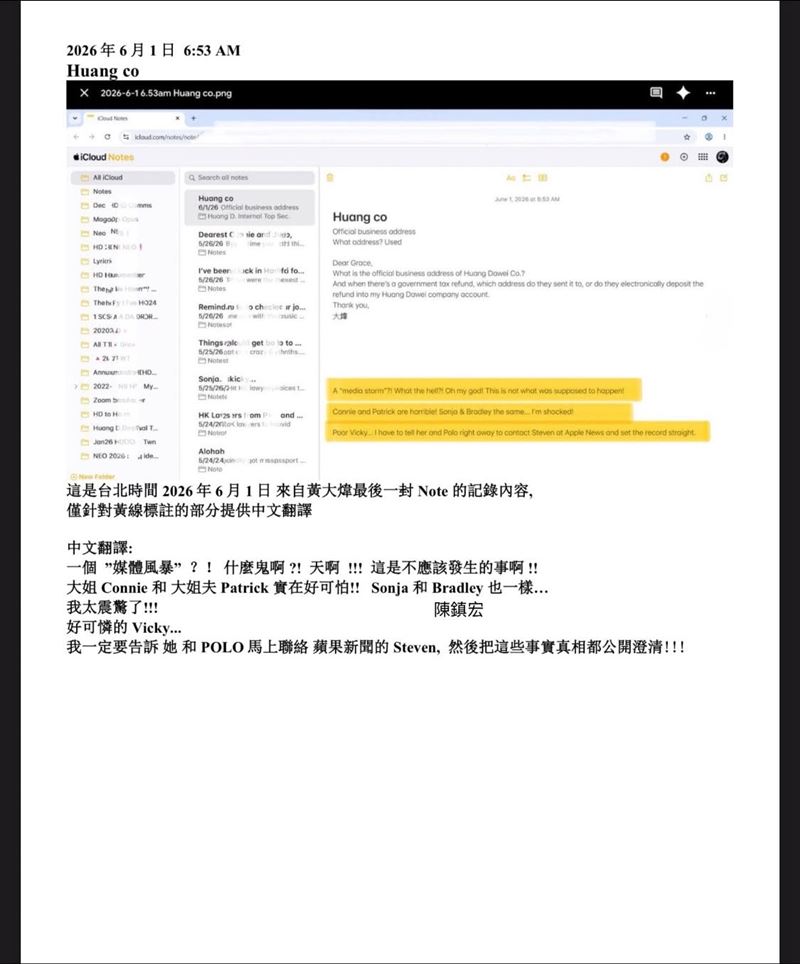Image resolution: width=800 pixels, height=964 pixels.
Task: Bookmark the page with the star icon
Action: tap(687, 136)
